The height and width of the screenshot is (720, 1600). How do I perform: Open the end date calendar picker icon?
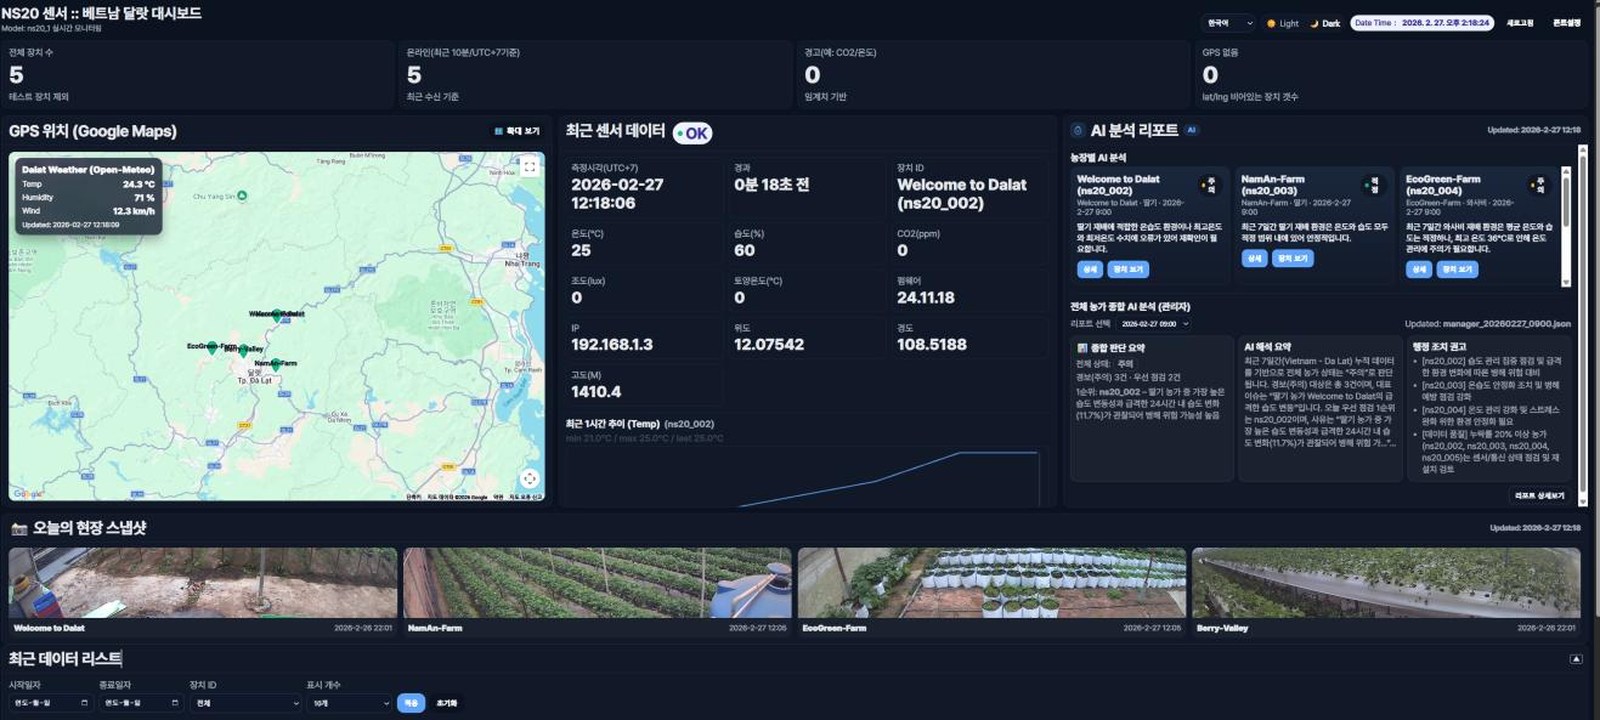coord(174,703)
